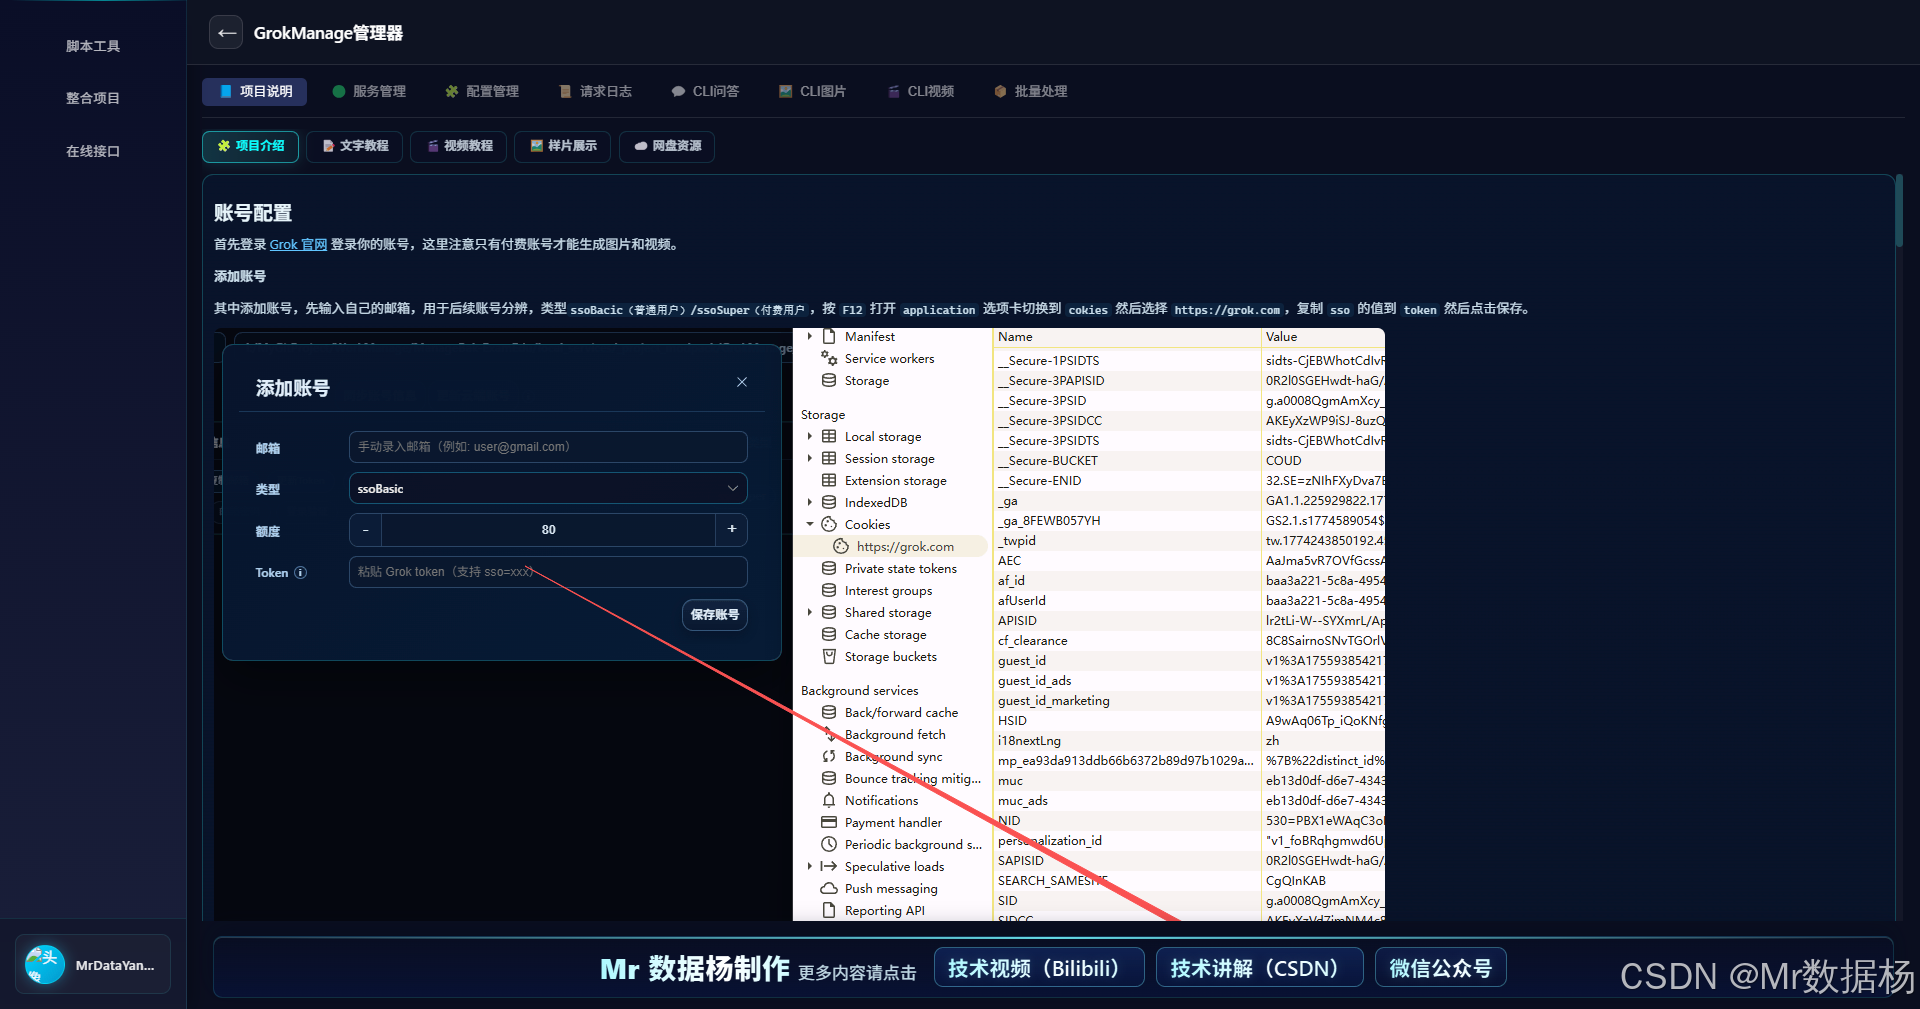Open 脚本工具 in the left sidebar
Image resolution: width=1920 pixels, height=1009 pixels.
[x=93, y=46]
